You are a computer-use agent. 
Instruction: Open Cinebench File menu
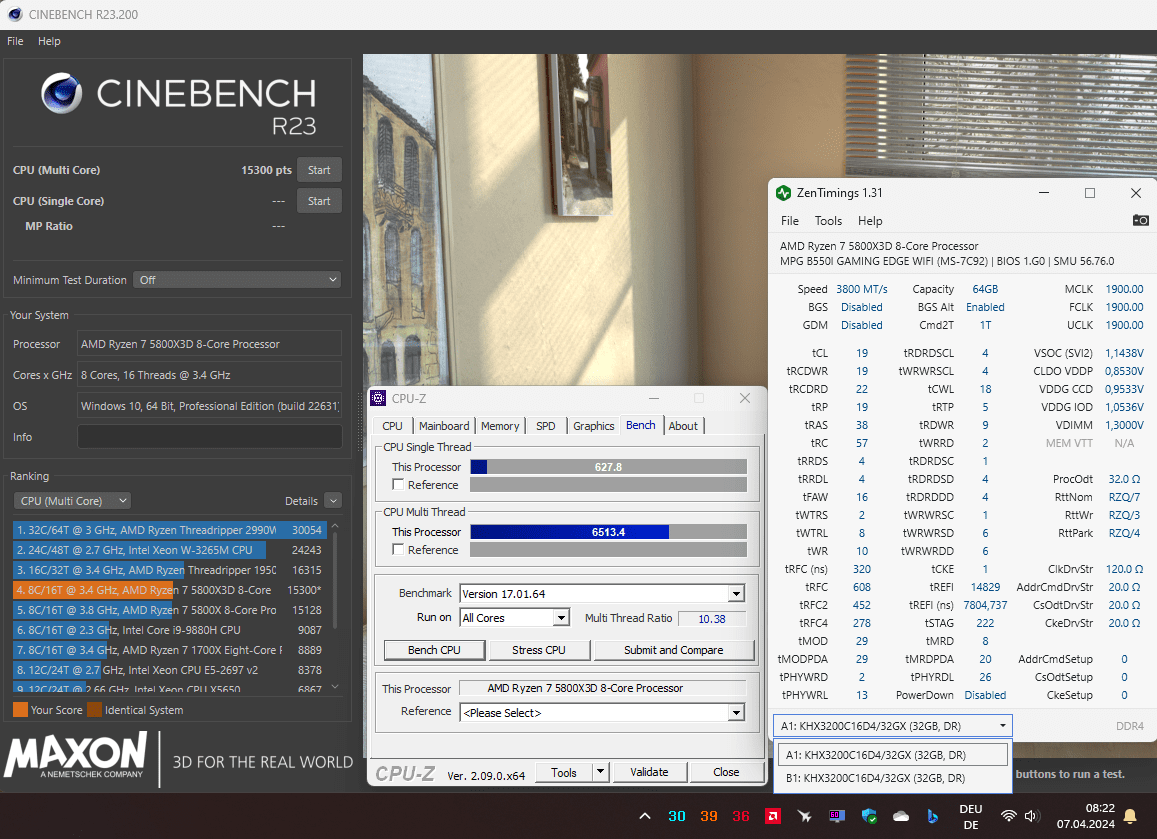(x=15, y=41)
